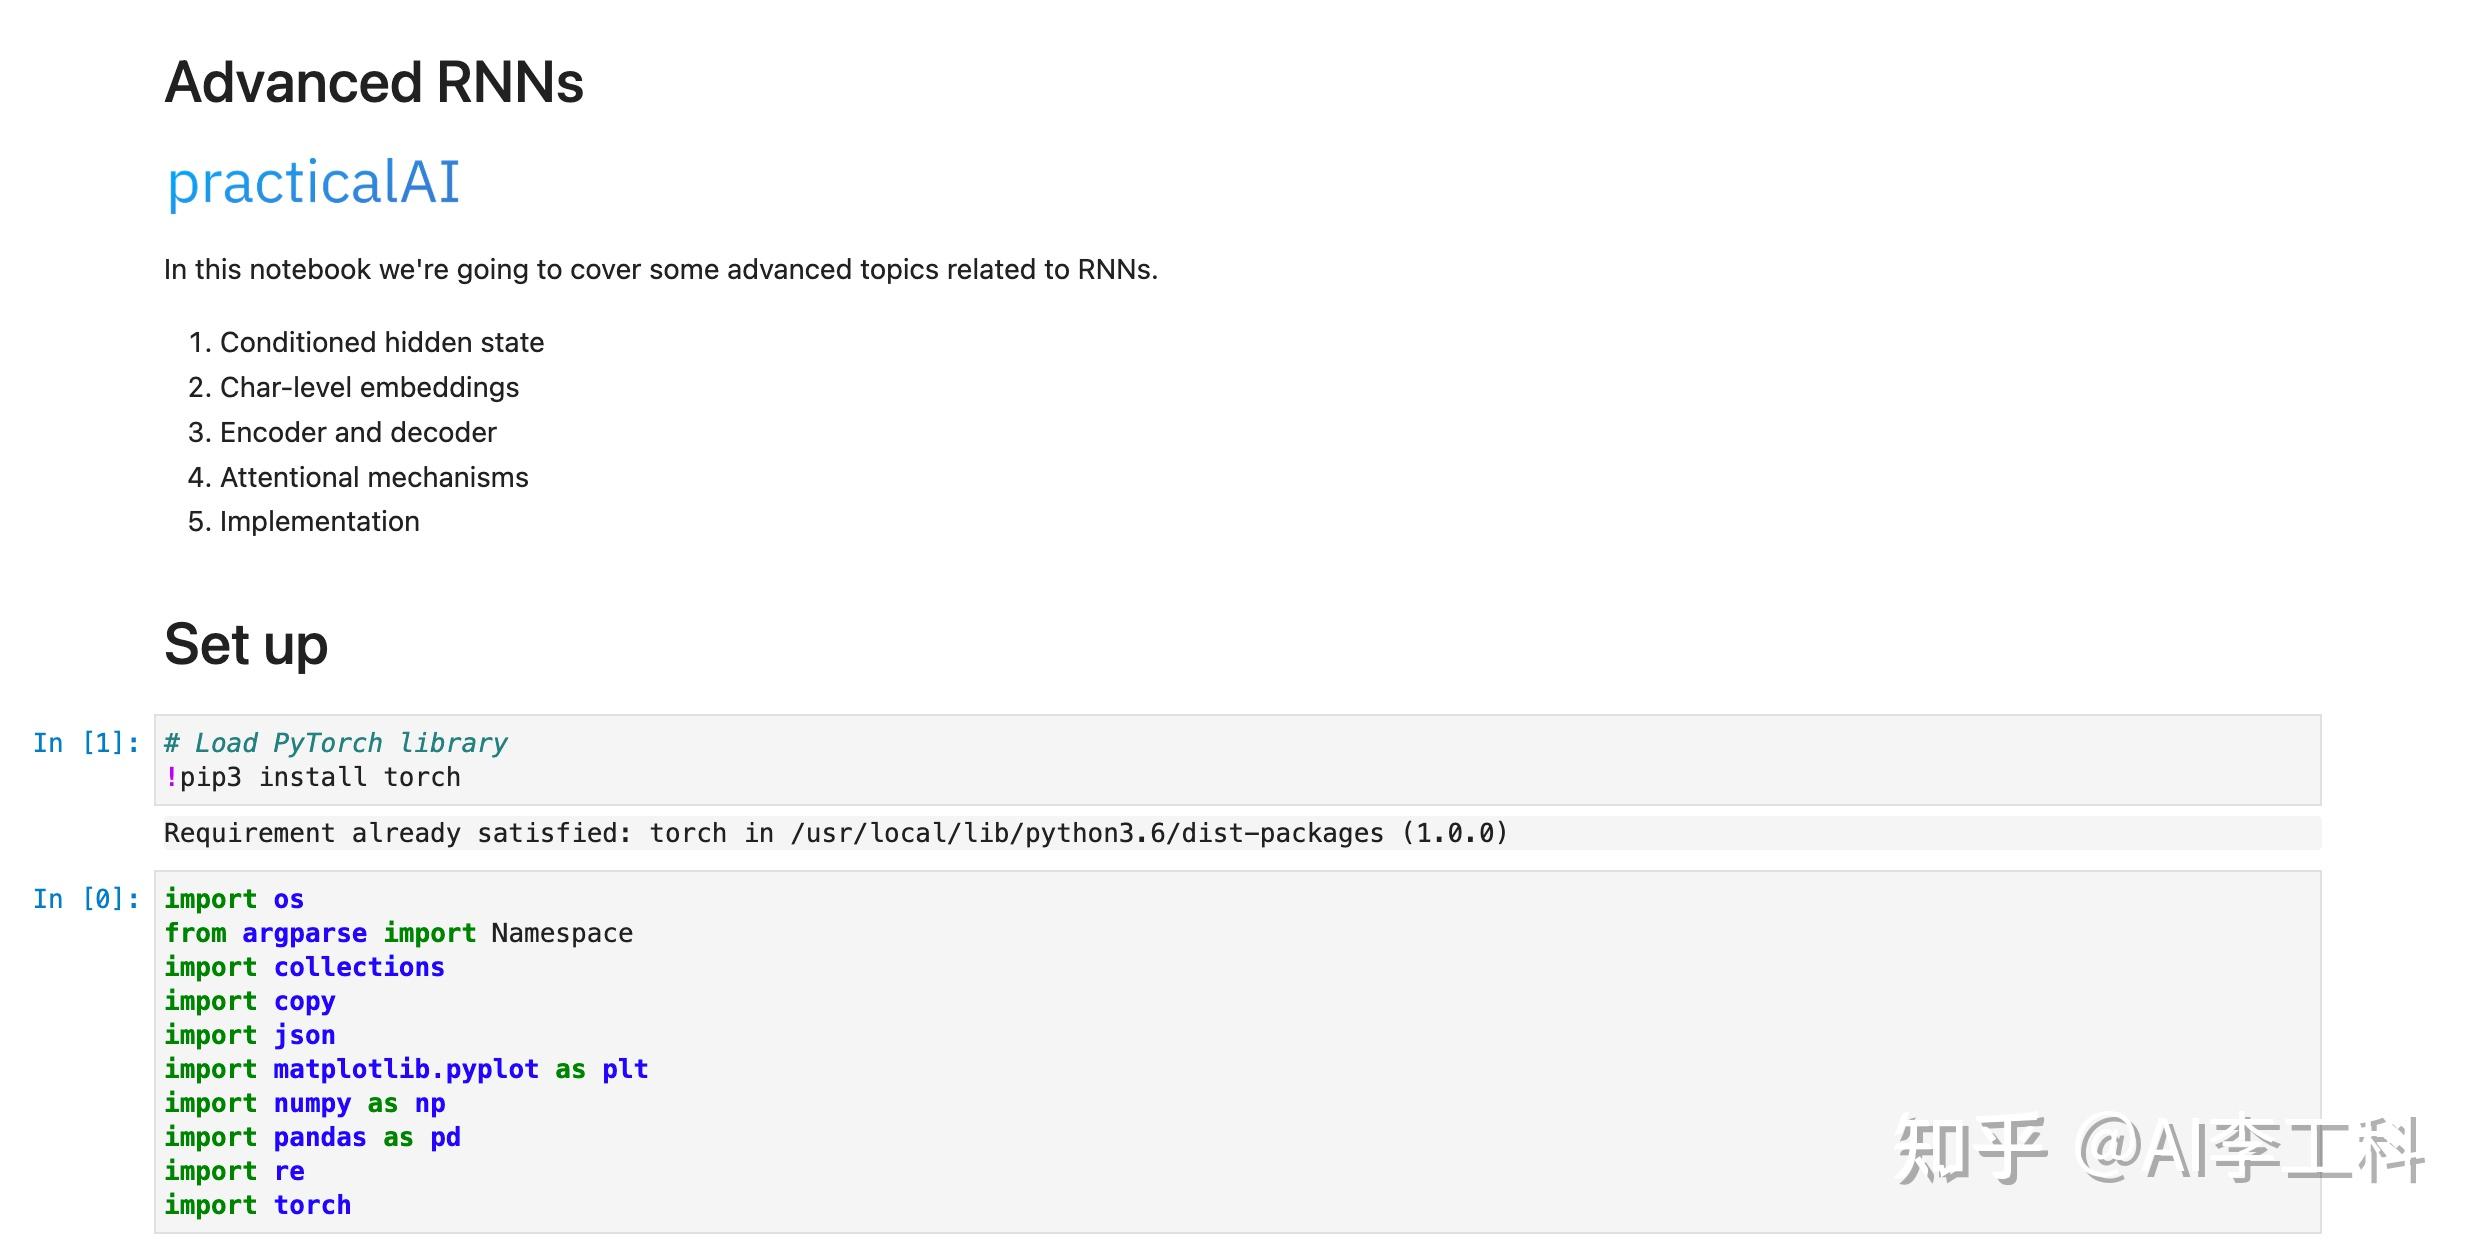Click the Zhihu @AI watermark text
Image resolution: width=2488 pixels, height=1250 pixels.
2160,1150
